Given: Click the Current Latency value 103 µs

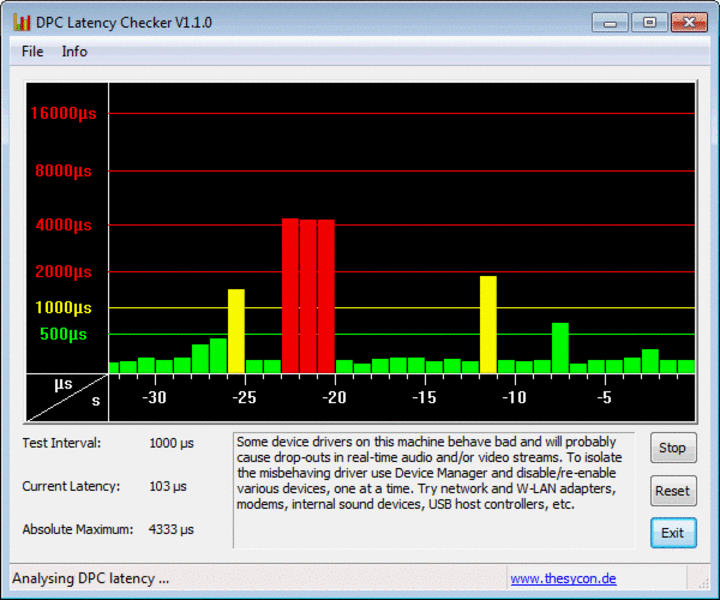Looking at the screenshot, I should 168,486.
